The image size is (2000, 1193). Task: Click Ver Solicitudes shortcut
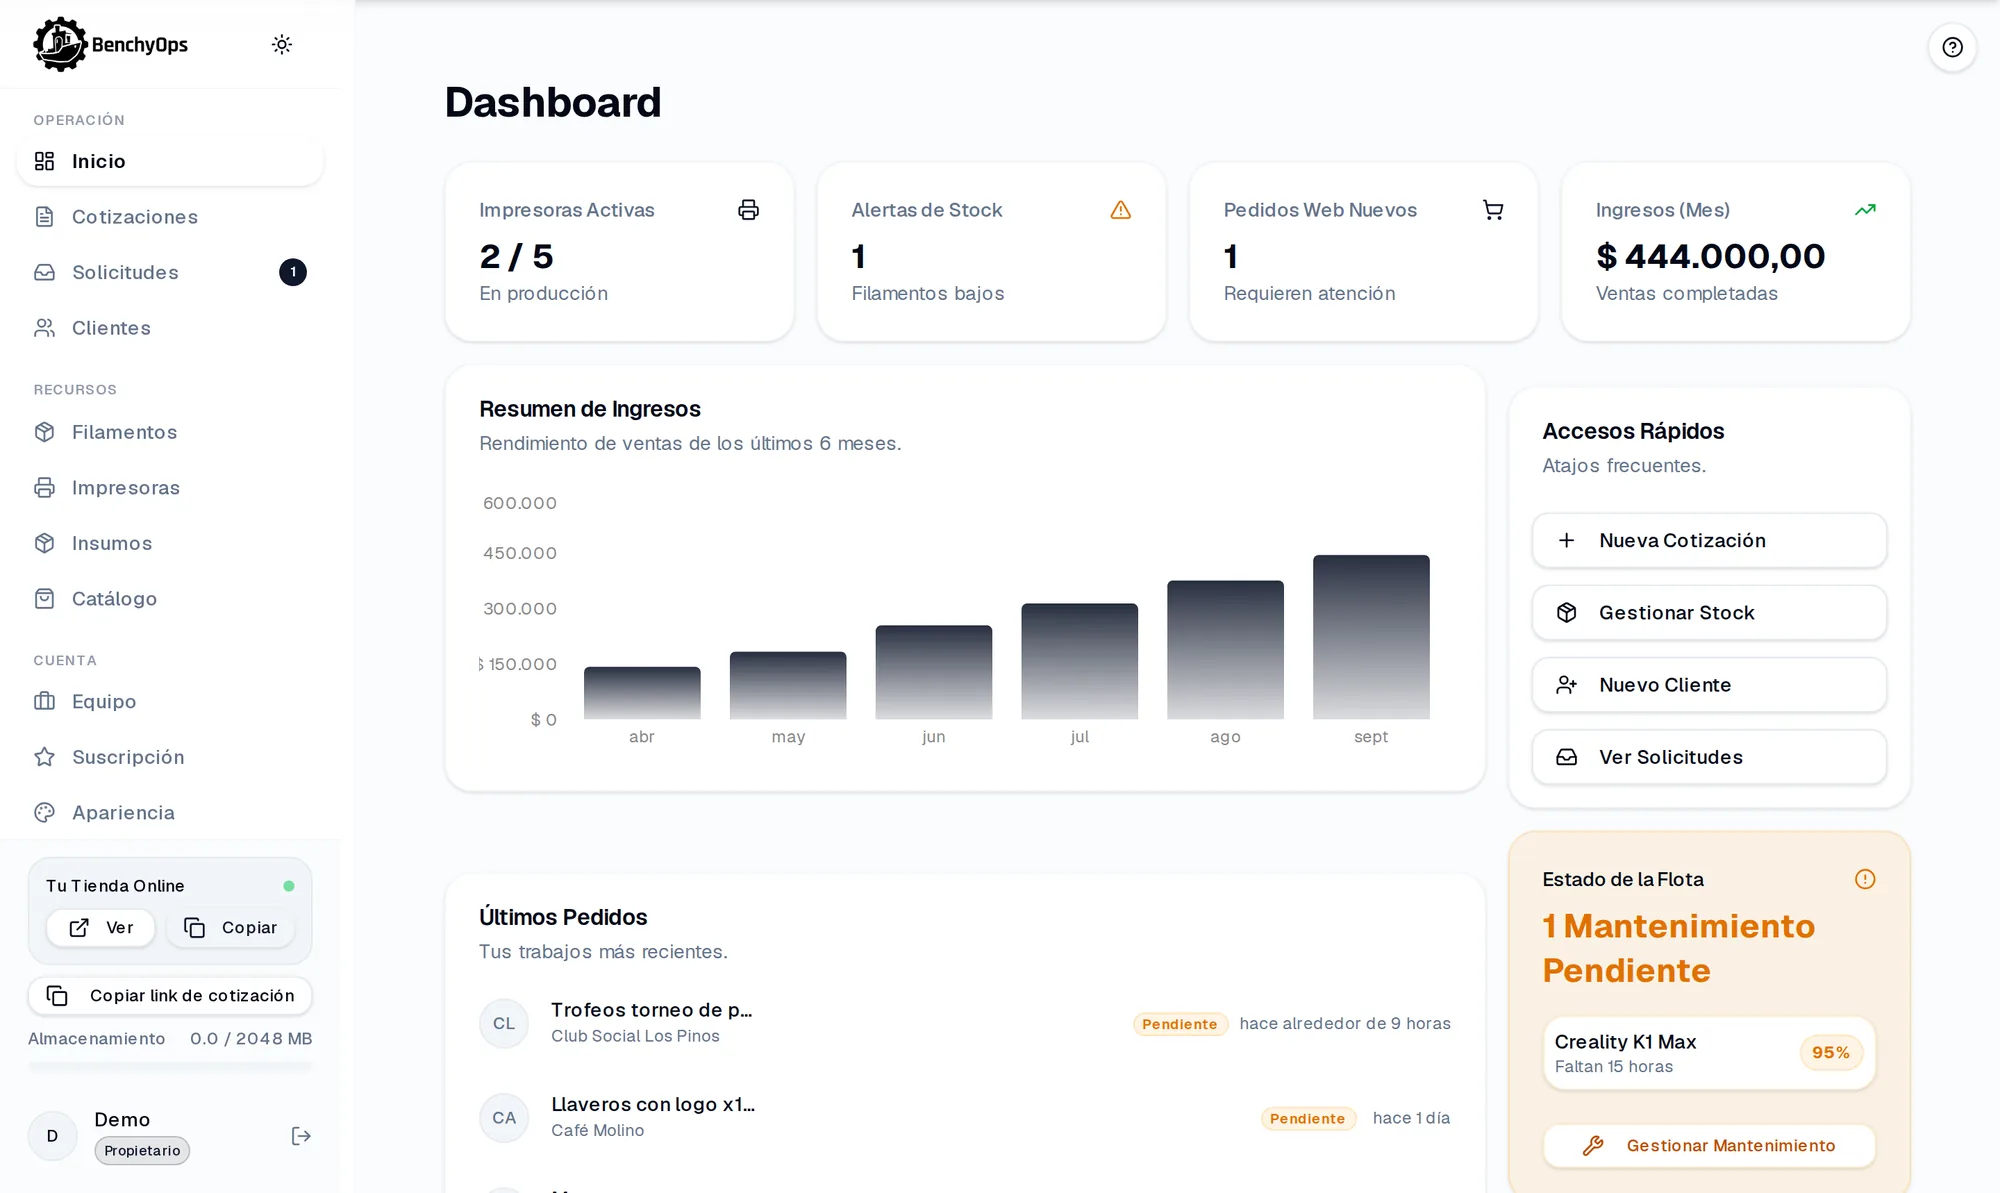tap(1709, 757)
